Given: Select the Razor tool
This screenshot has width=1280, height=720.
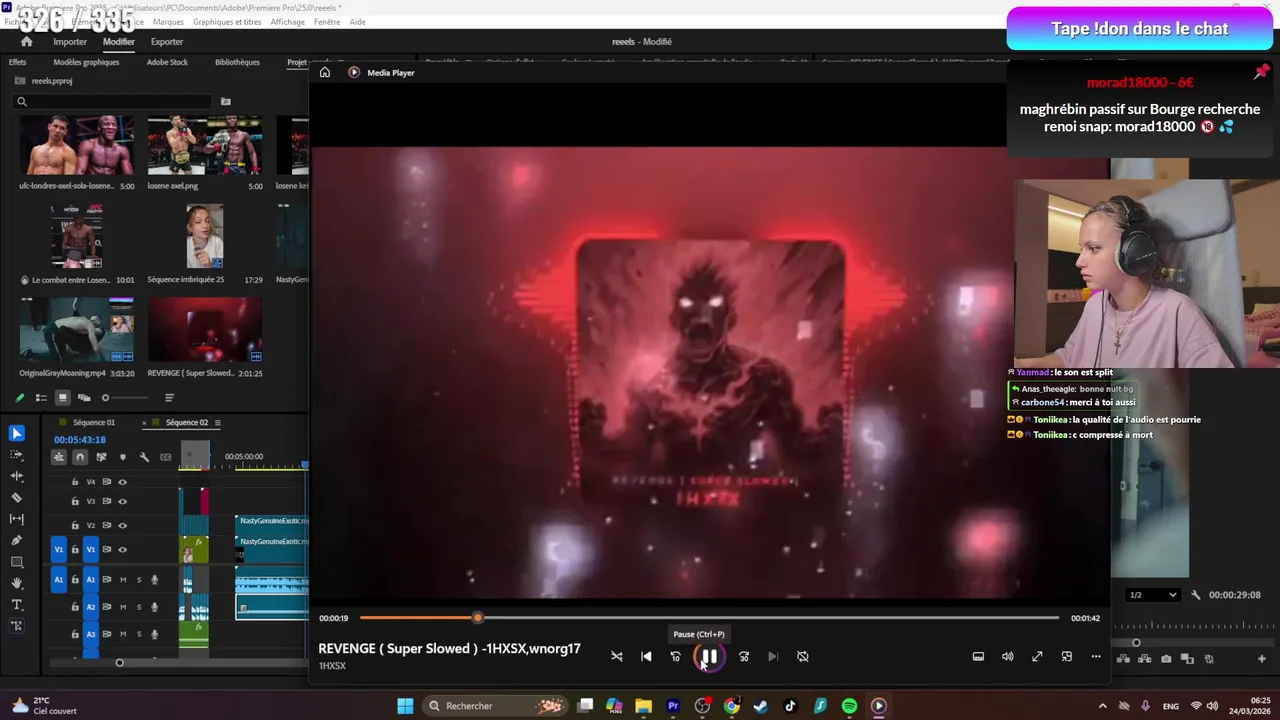Looking at the screenshot, I should coord(17,497).
